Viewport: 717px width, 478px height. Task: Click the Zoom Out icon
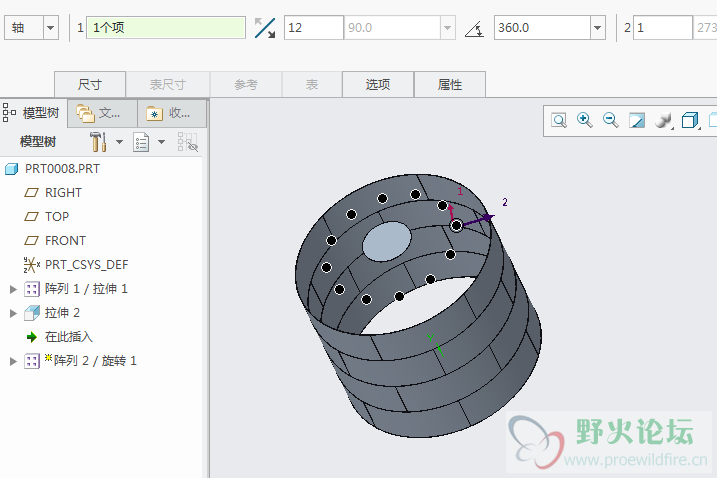pos(610,120)
